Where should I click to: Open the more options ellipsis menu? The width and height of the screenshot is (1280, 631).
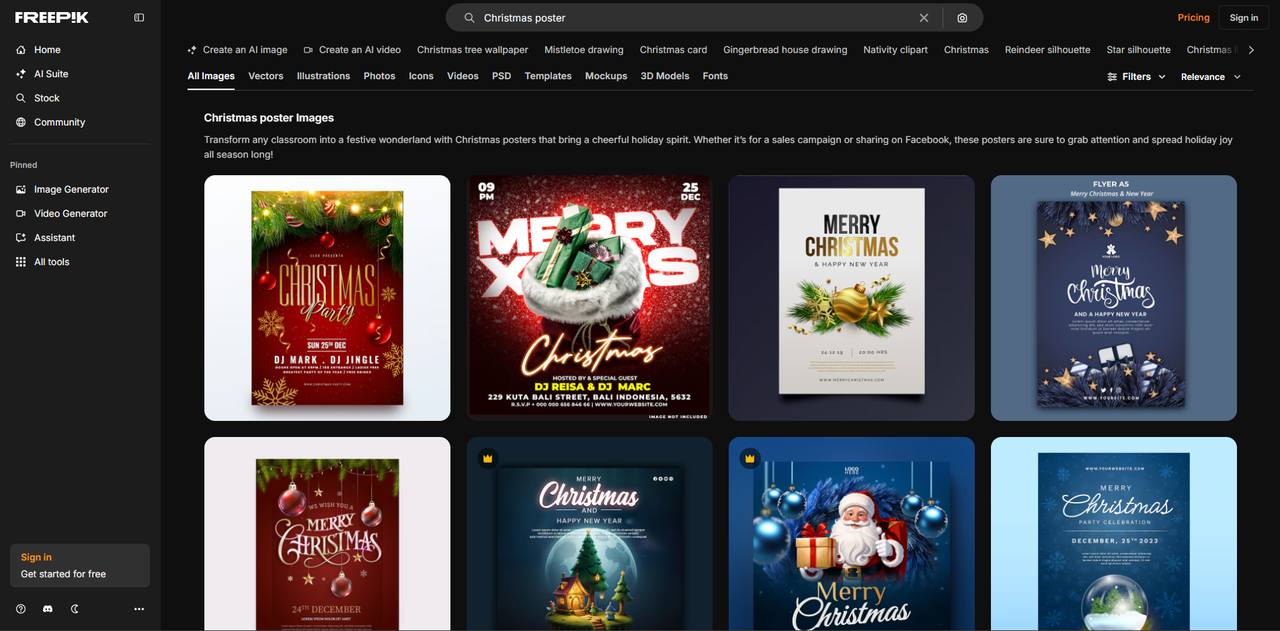139,609
